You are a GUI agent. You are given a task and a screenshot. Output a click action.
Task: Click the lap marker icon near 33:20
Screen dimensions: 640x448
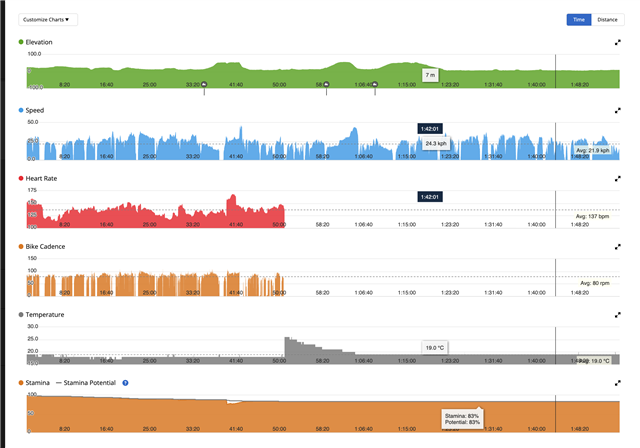pos(204,86)
